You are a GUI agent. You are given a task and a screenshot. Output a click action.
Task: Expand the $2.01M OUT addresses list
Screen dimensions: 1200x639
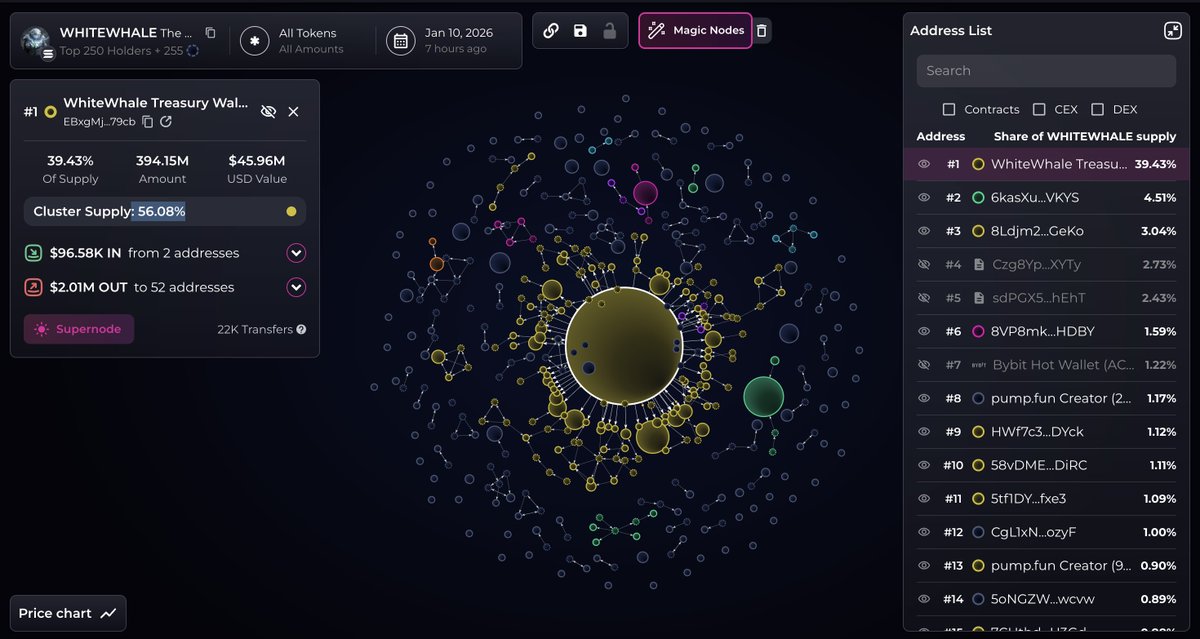coord(296,287)
